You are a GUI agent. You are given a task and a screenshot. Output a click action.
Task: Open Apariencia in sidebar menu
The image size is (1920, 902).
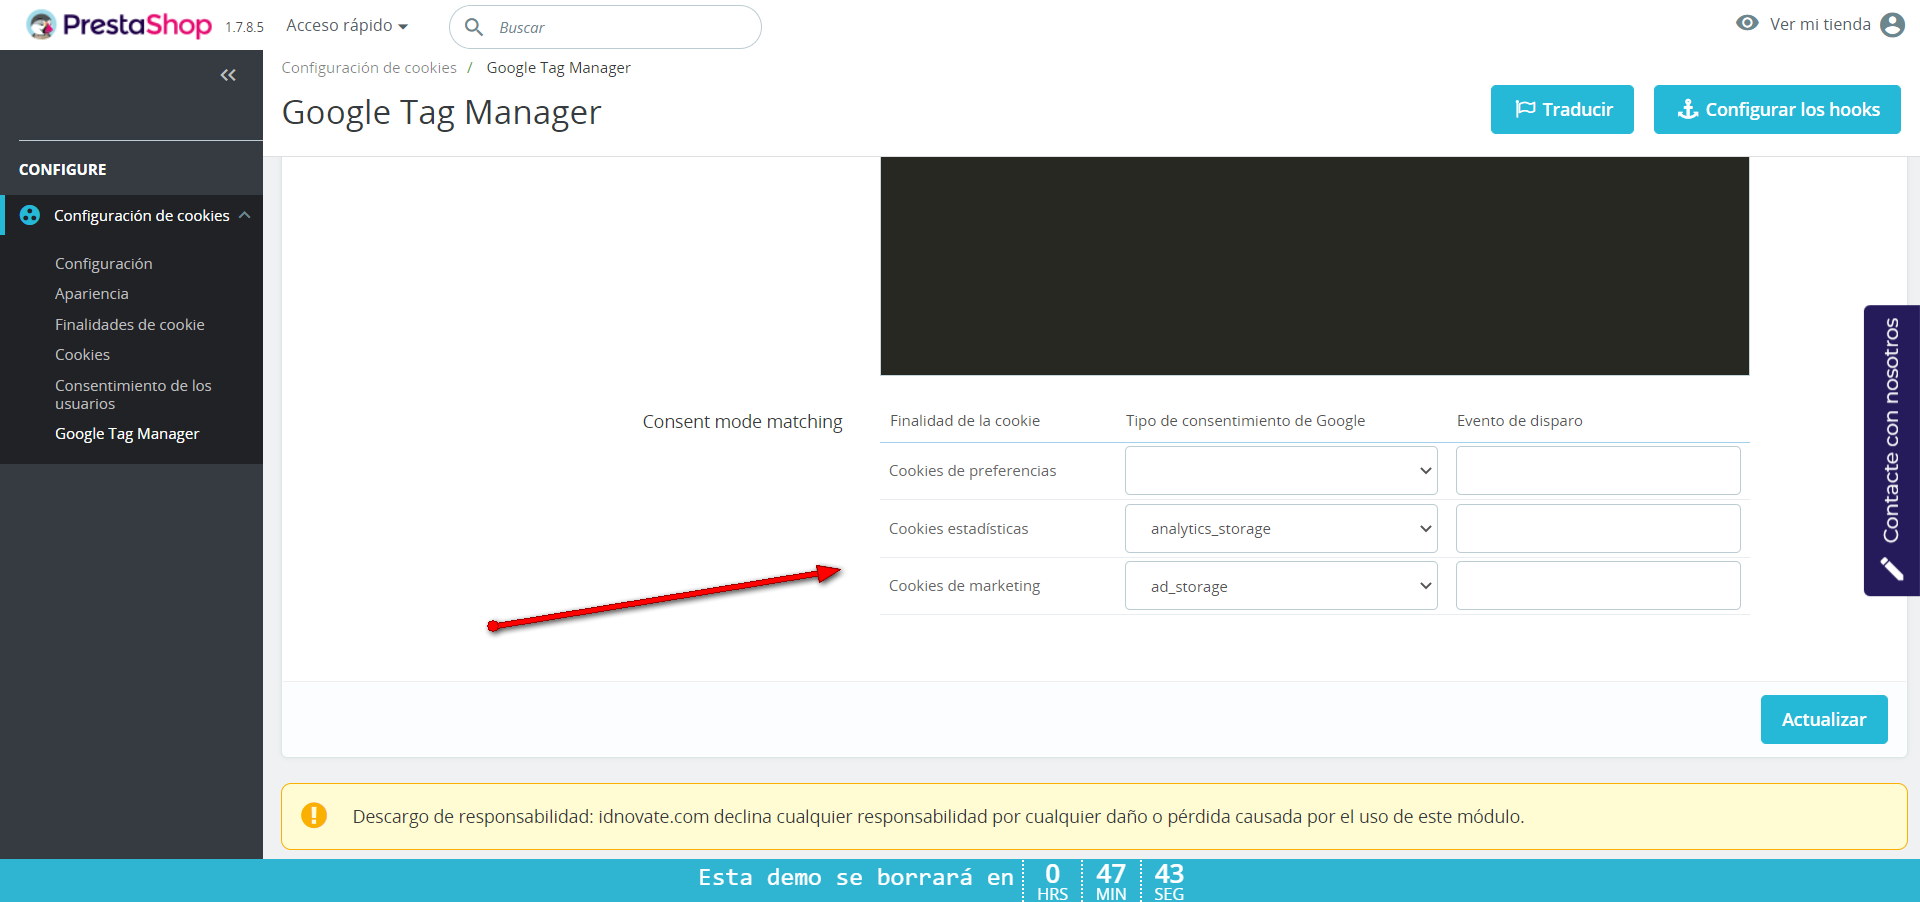92,294
